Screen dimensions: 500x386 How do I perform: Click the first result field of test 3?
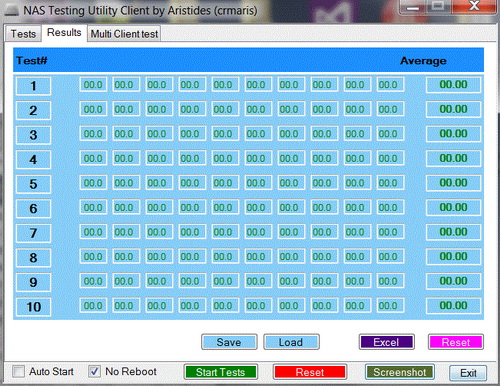click(93, 134)
